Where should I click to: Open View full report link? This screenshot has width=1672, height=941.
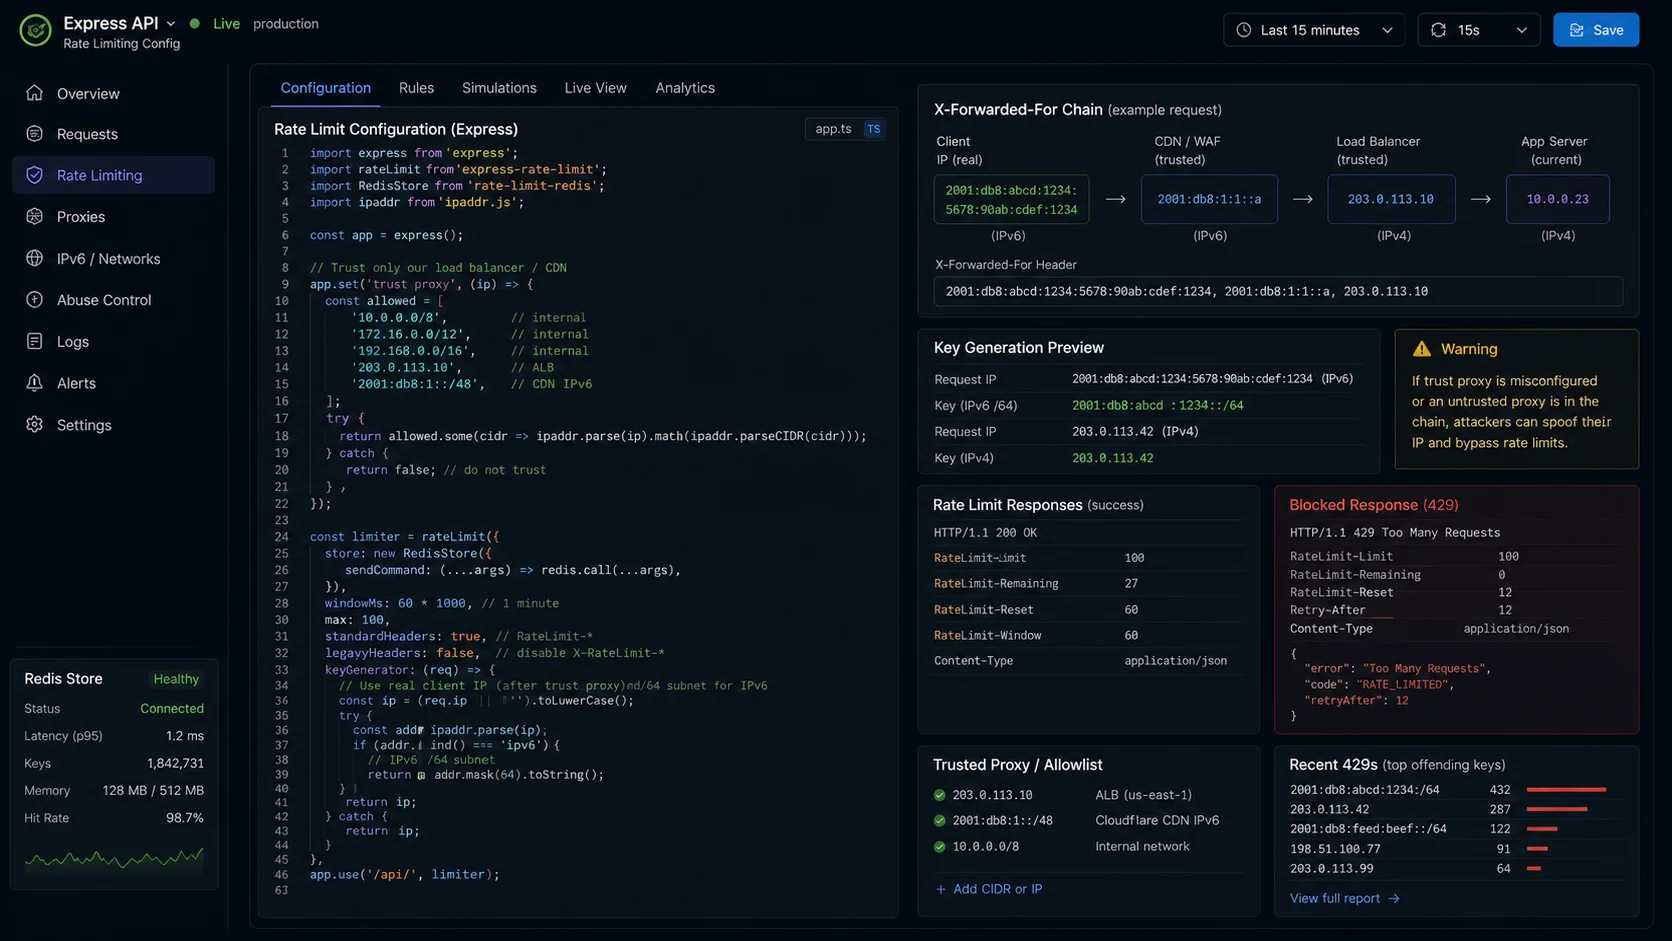1345,899
